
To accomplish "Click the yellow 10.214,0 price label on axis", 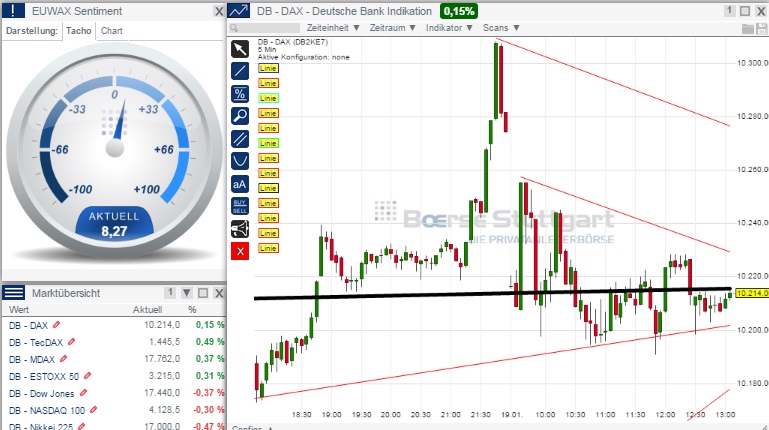I will pyautogui.click(x=751, y=293).
